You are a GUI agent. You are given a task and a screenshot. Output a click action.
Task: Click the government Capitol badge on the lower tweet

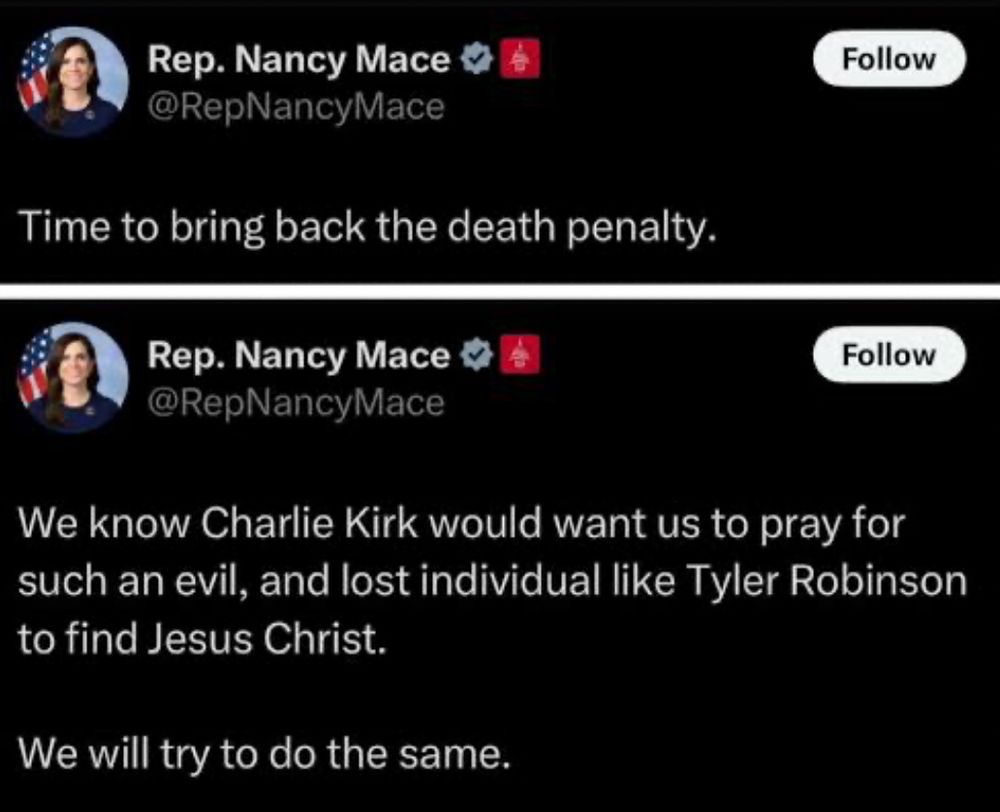click(x=518, y=352)
